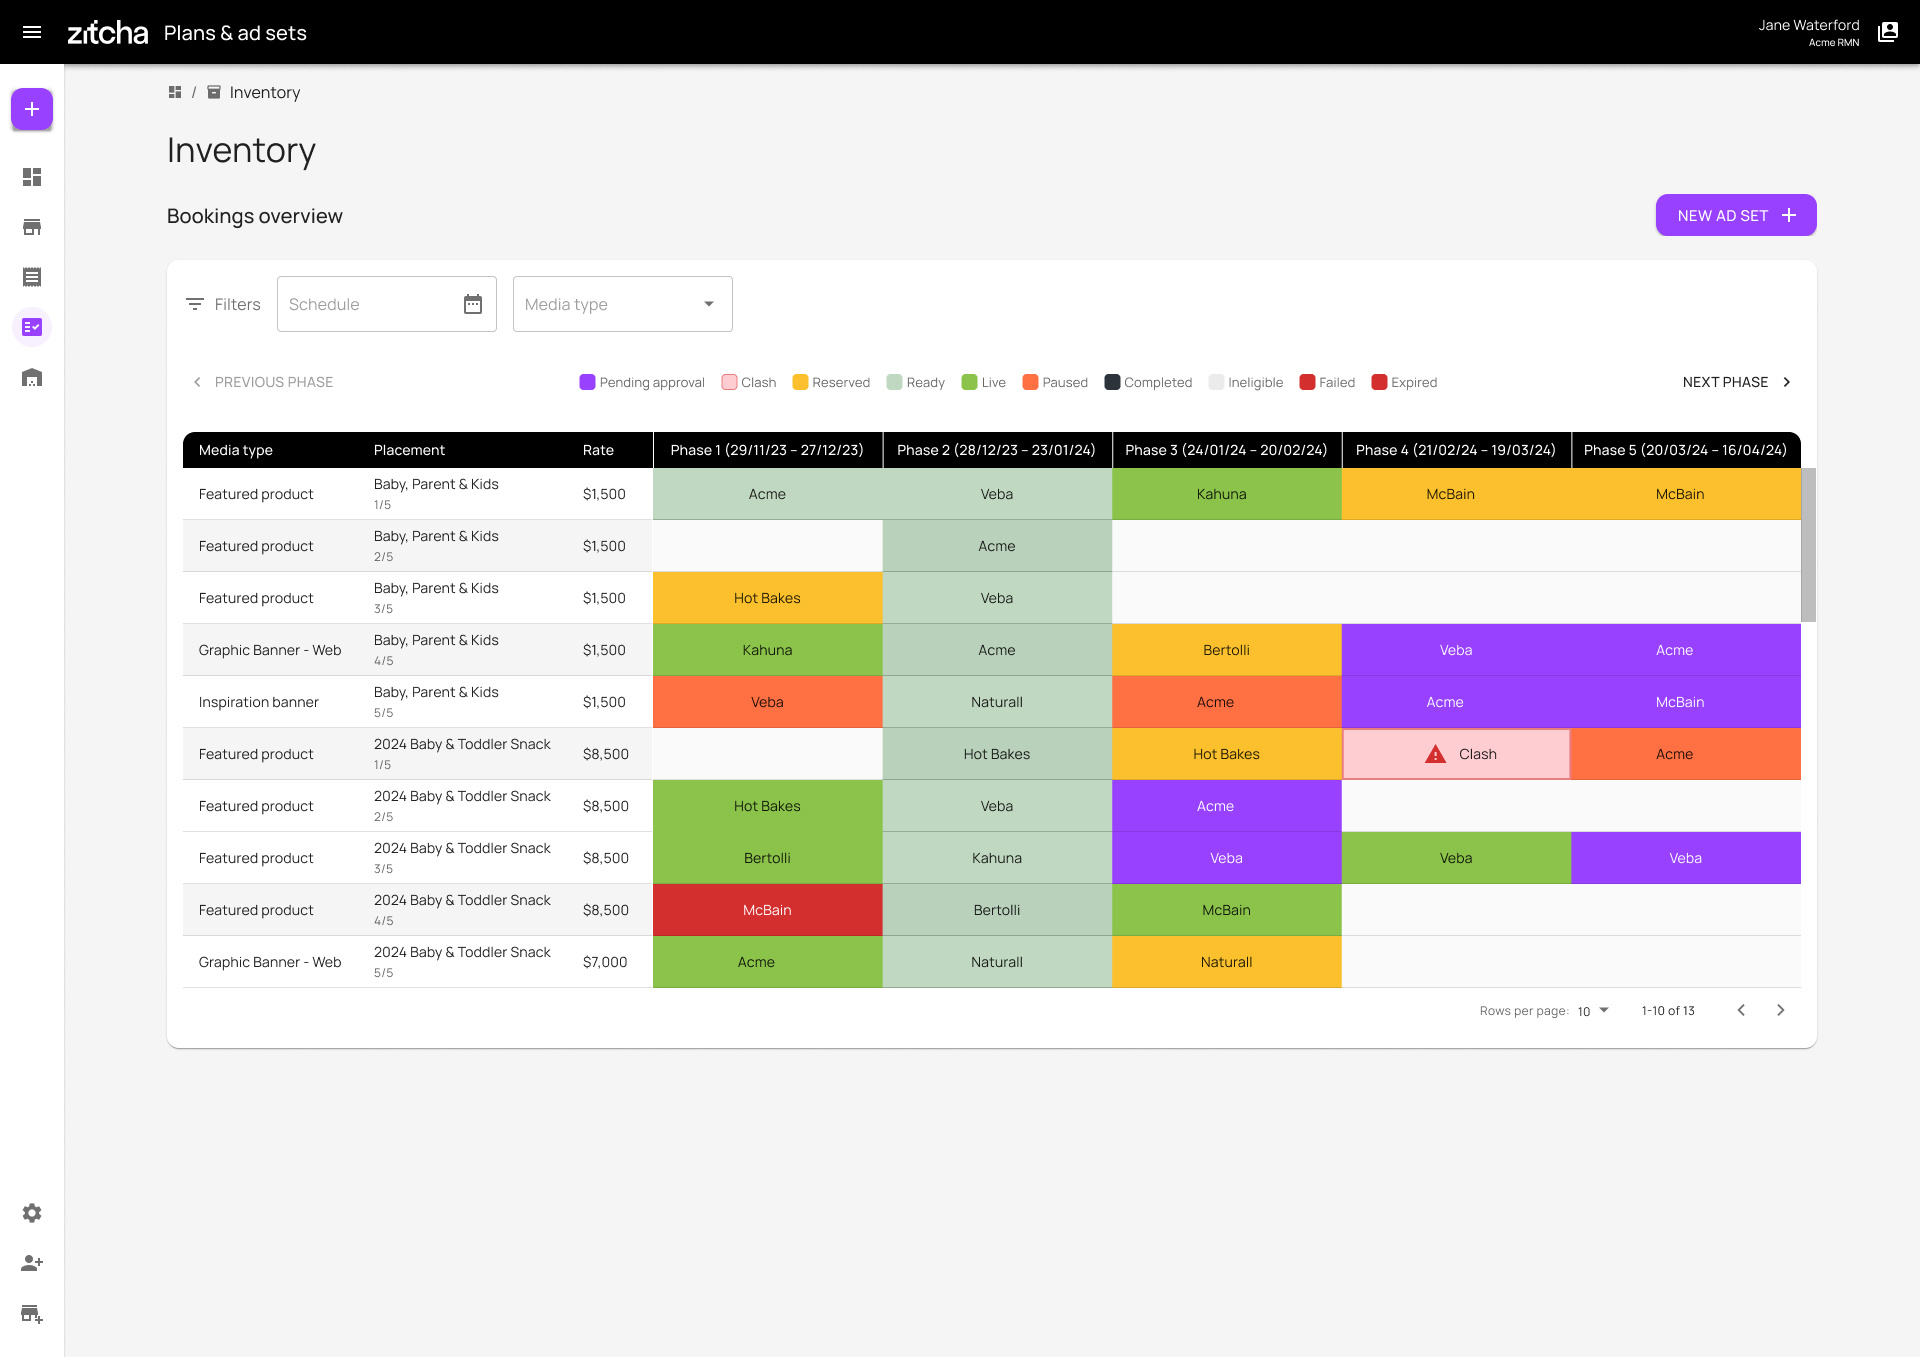Open the dashboard sidebar icon
Image resolution: width=1920 pixels, height=1357 pixels.
pyautogui.click(x=32, y=177)
